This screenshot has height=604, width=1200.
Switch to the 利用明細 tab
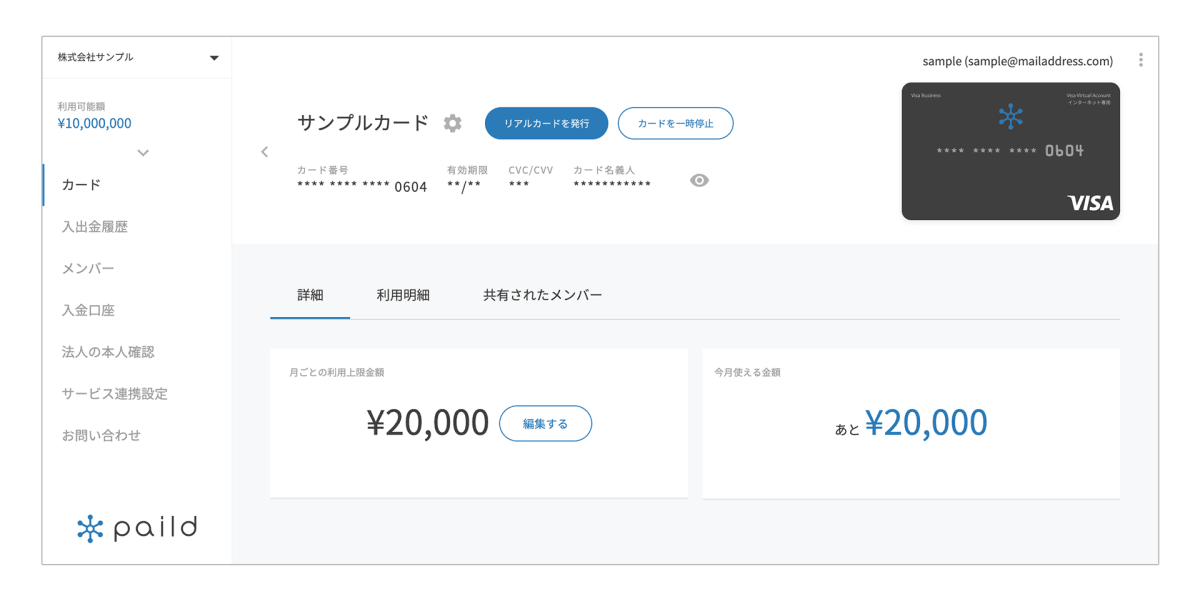(403, 295)
